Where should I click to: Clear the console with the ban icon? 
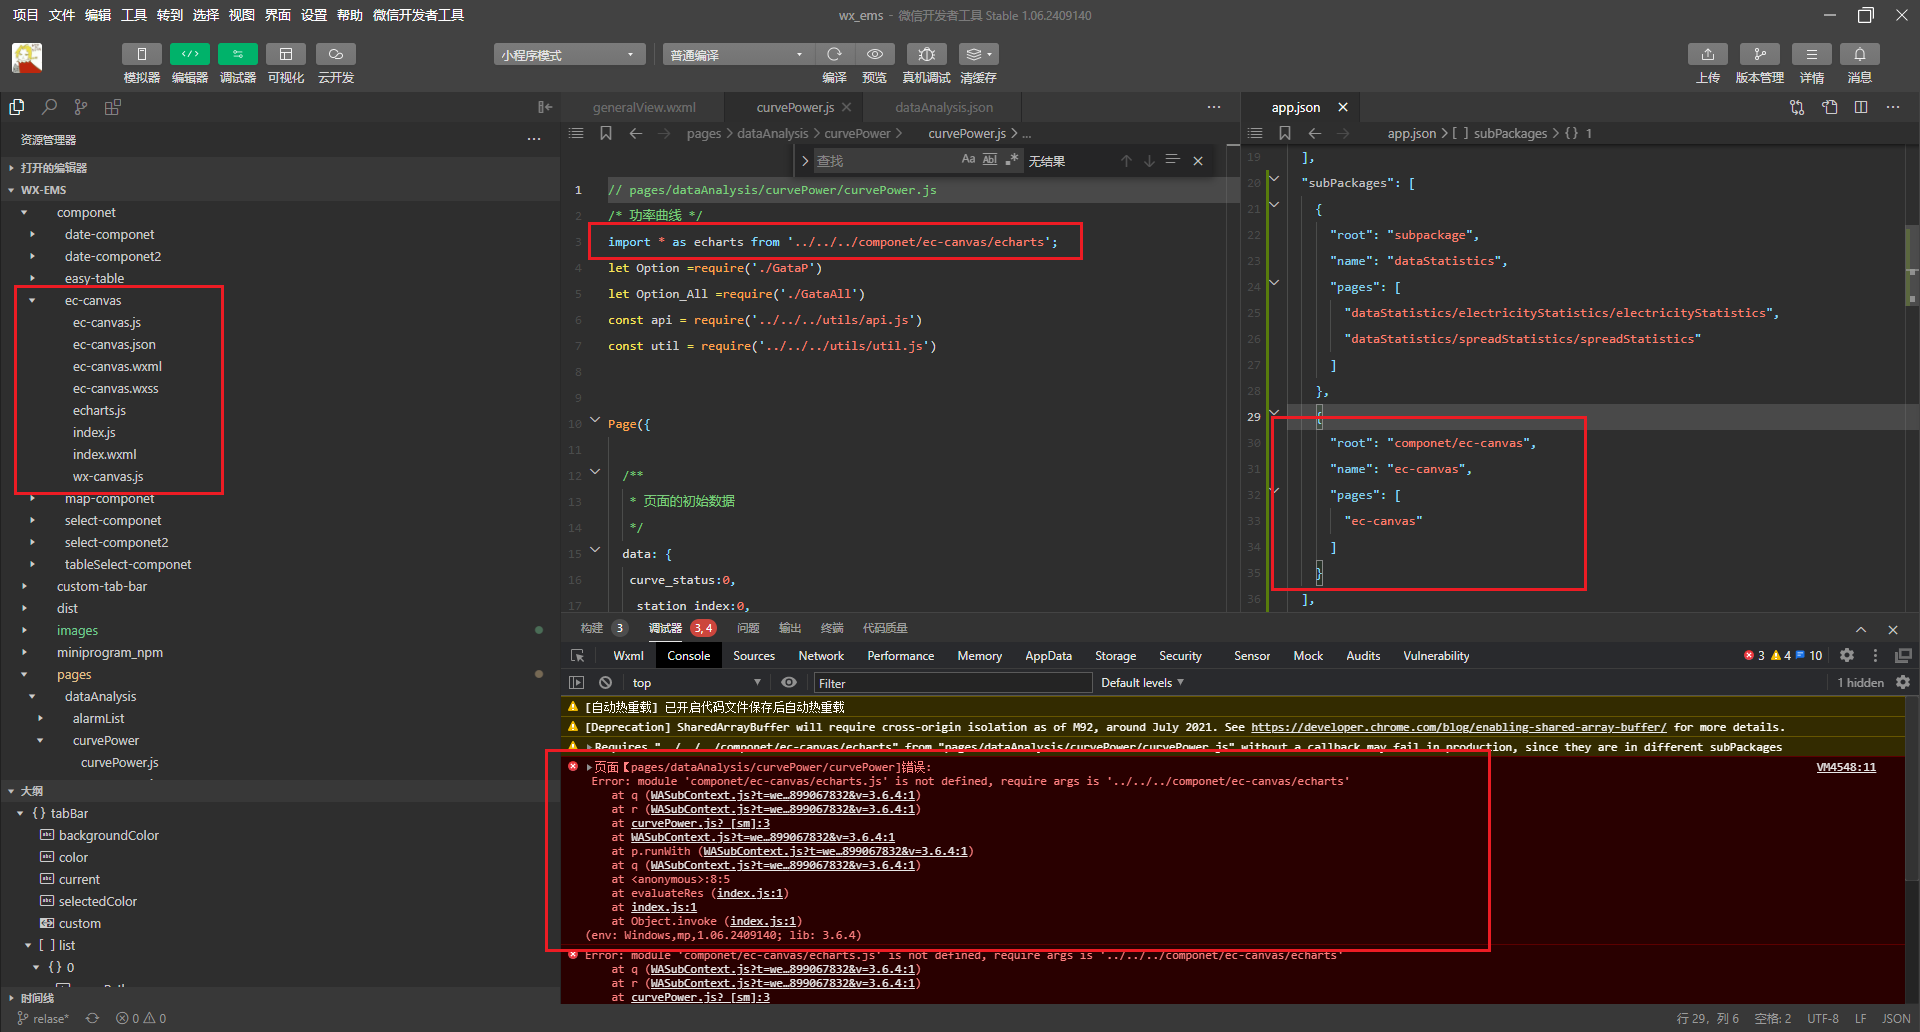(x=605, y=682)
